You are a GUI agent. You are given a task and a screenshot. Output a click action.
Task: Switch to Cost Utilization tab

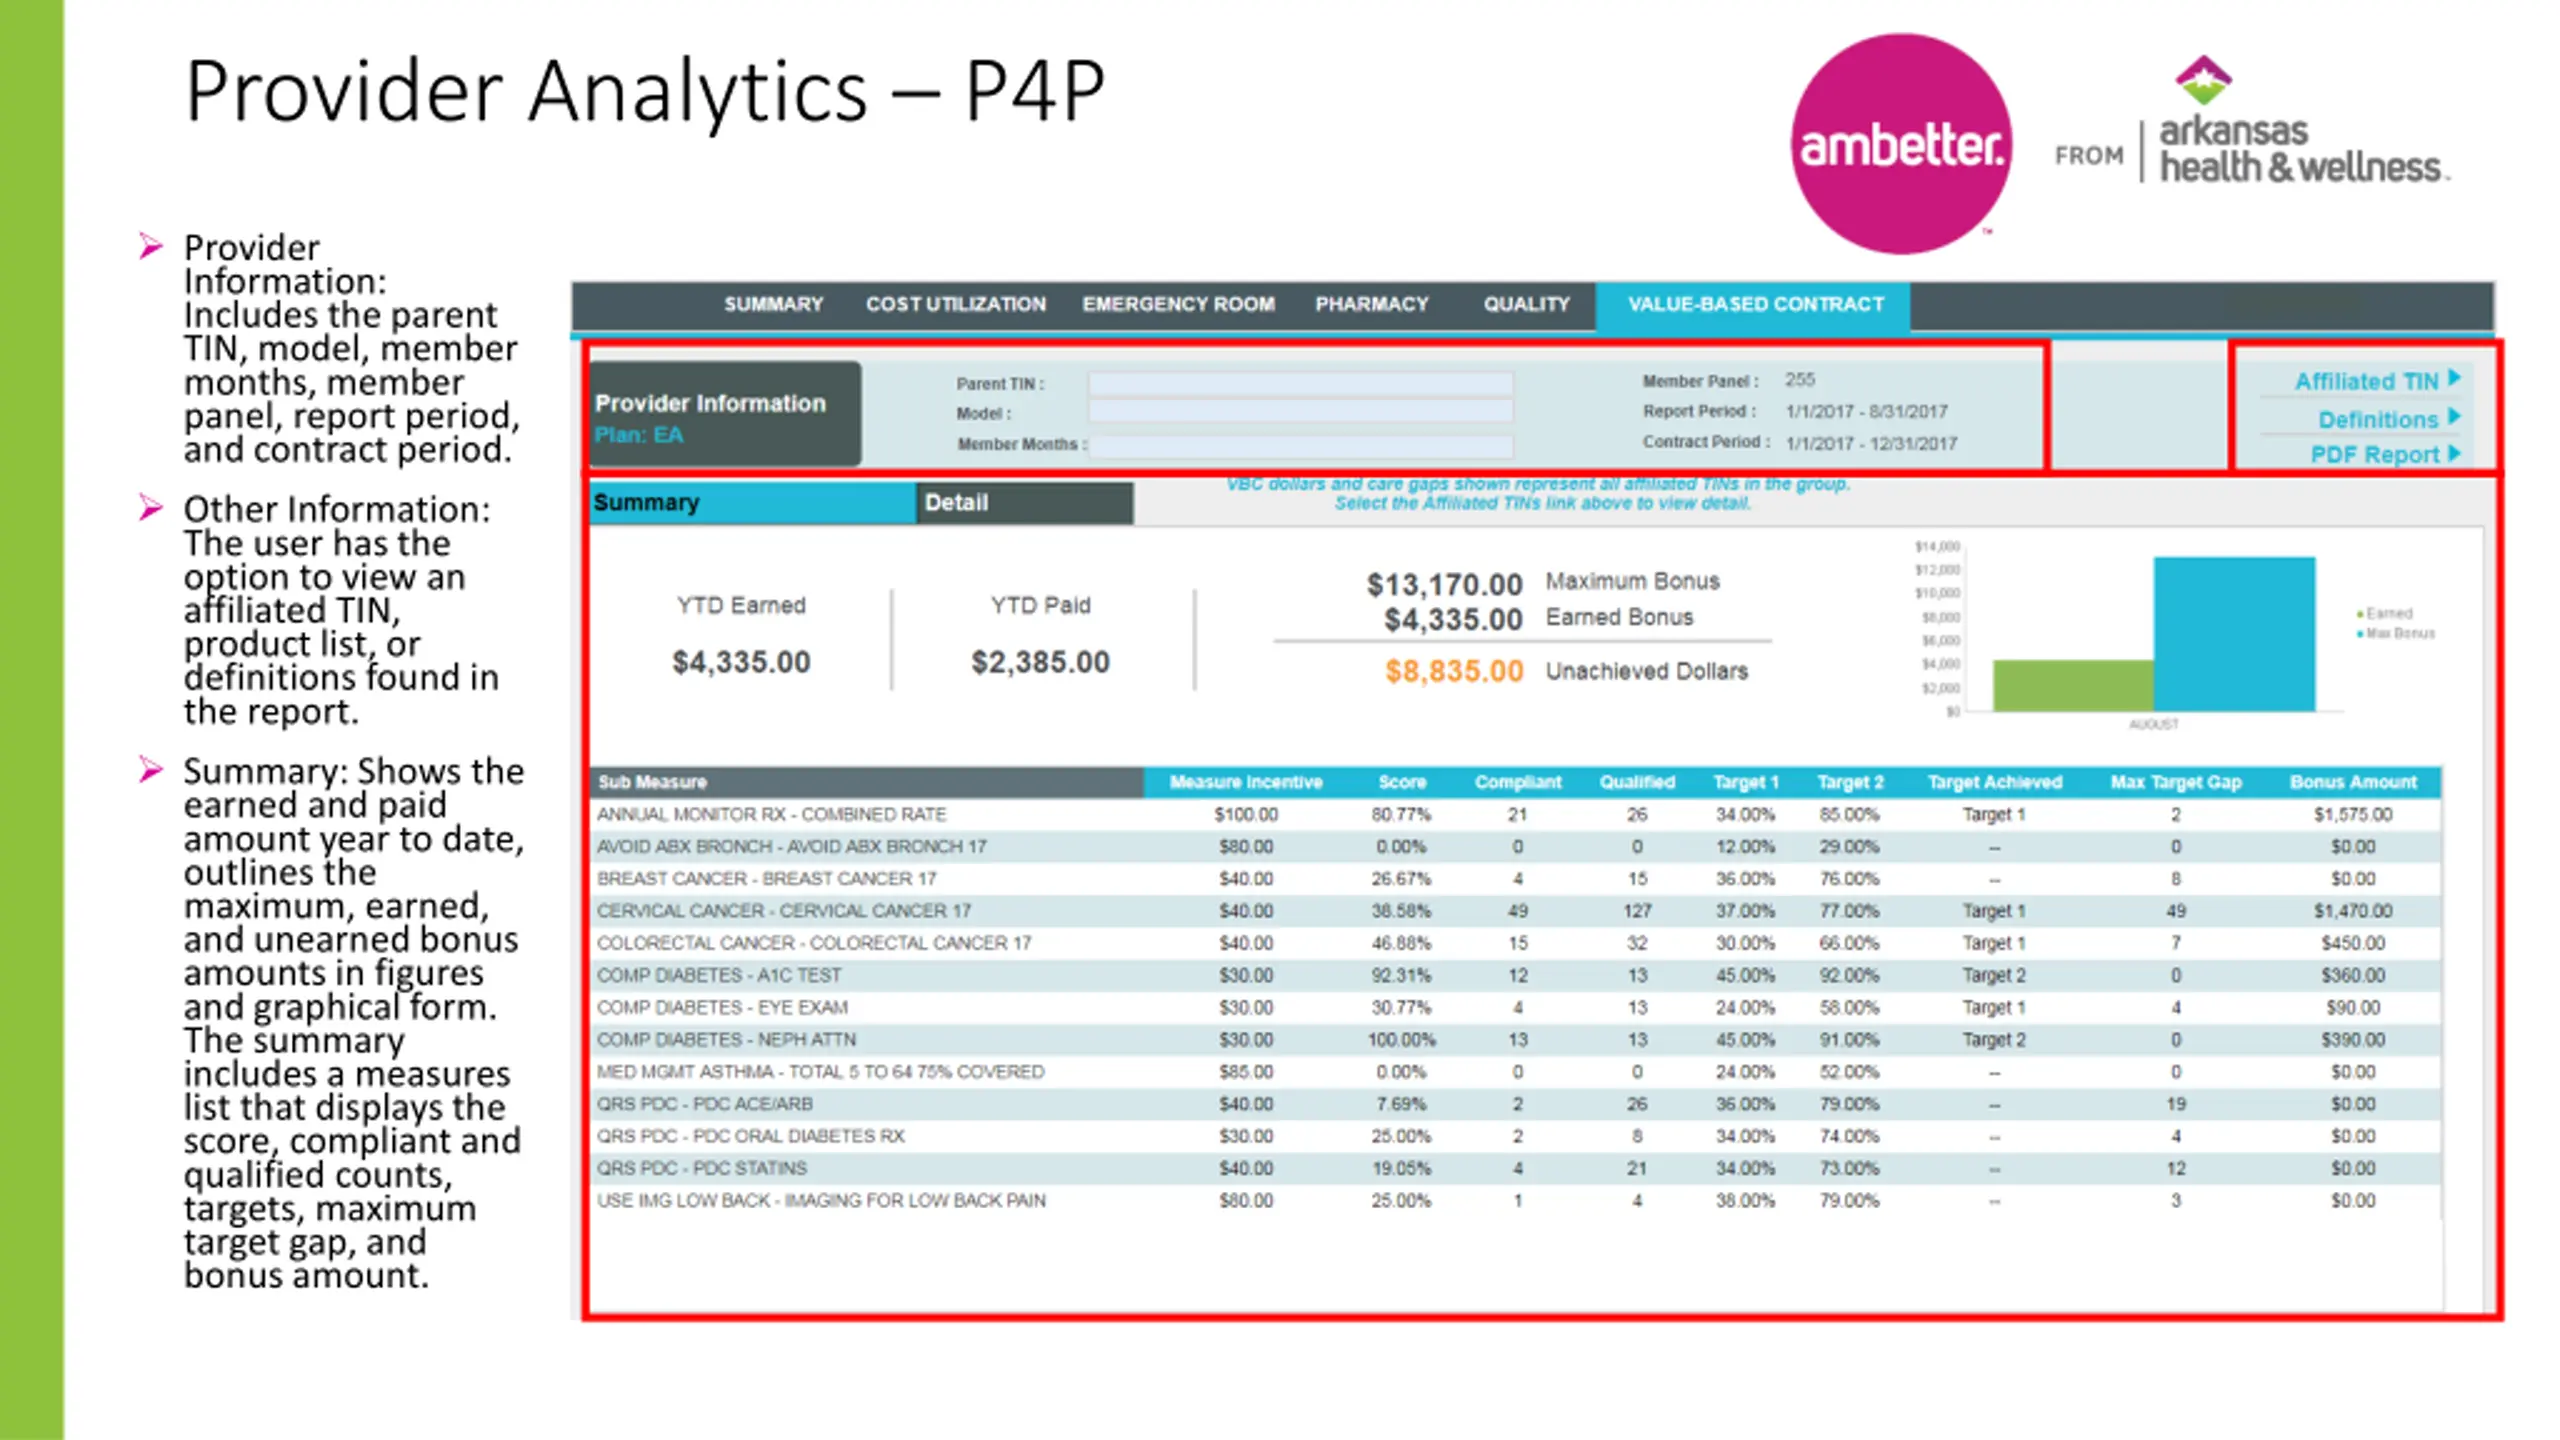click(955, 304)
